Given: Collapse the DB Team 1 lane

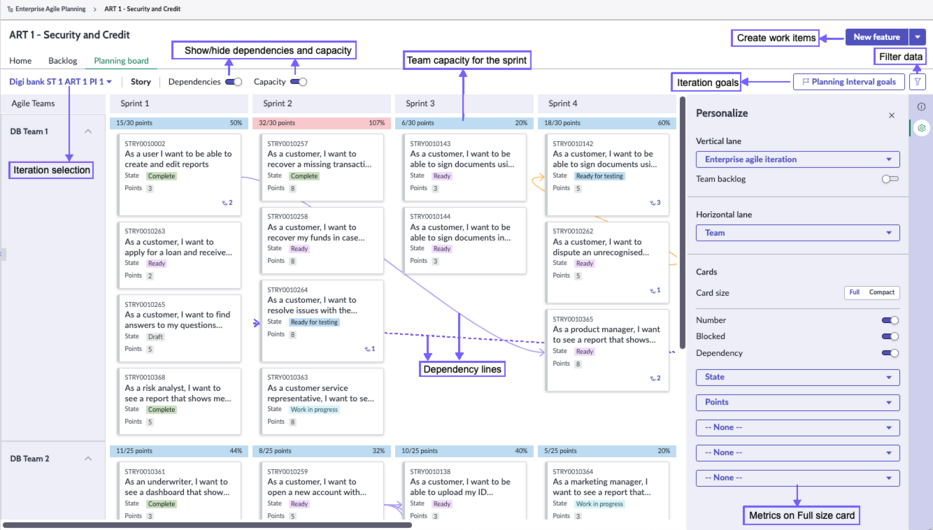Looking at the screenshot, I should (x=88, y=131).
